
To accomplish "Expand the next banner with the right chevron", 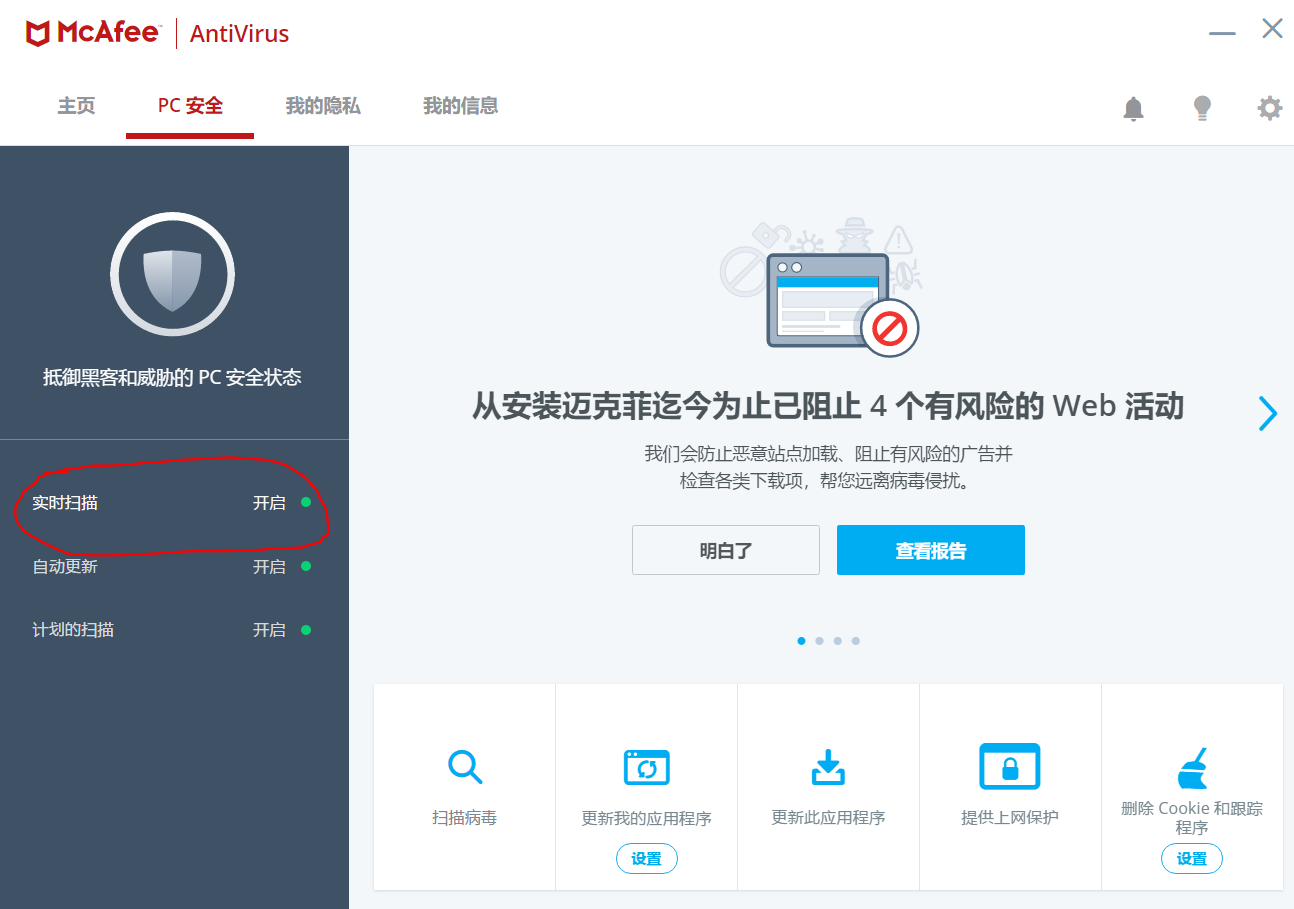I will point(1267,413).
